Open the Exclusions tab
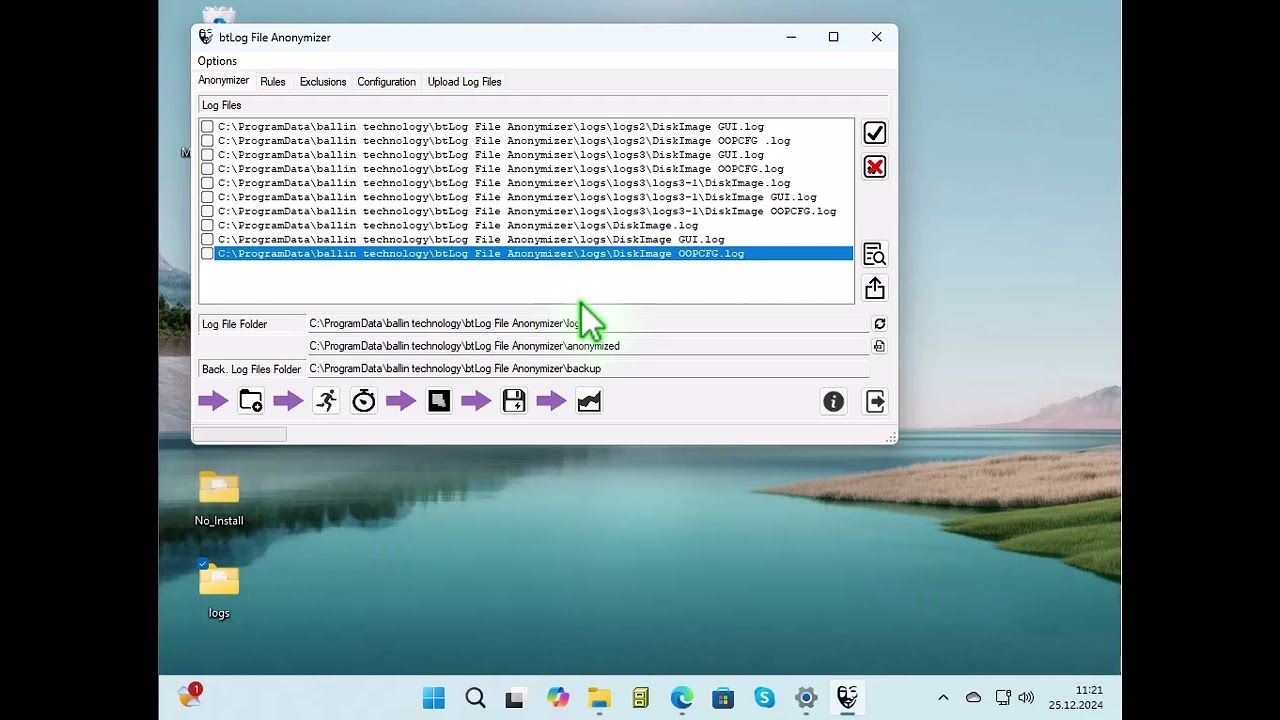The image size is (1280, 720). pos(323,82)
